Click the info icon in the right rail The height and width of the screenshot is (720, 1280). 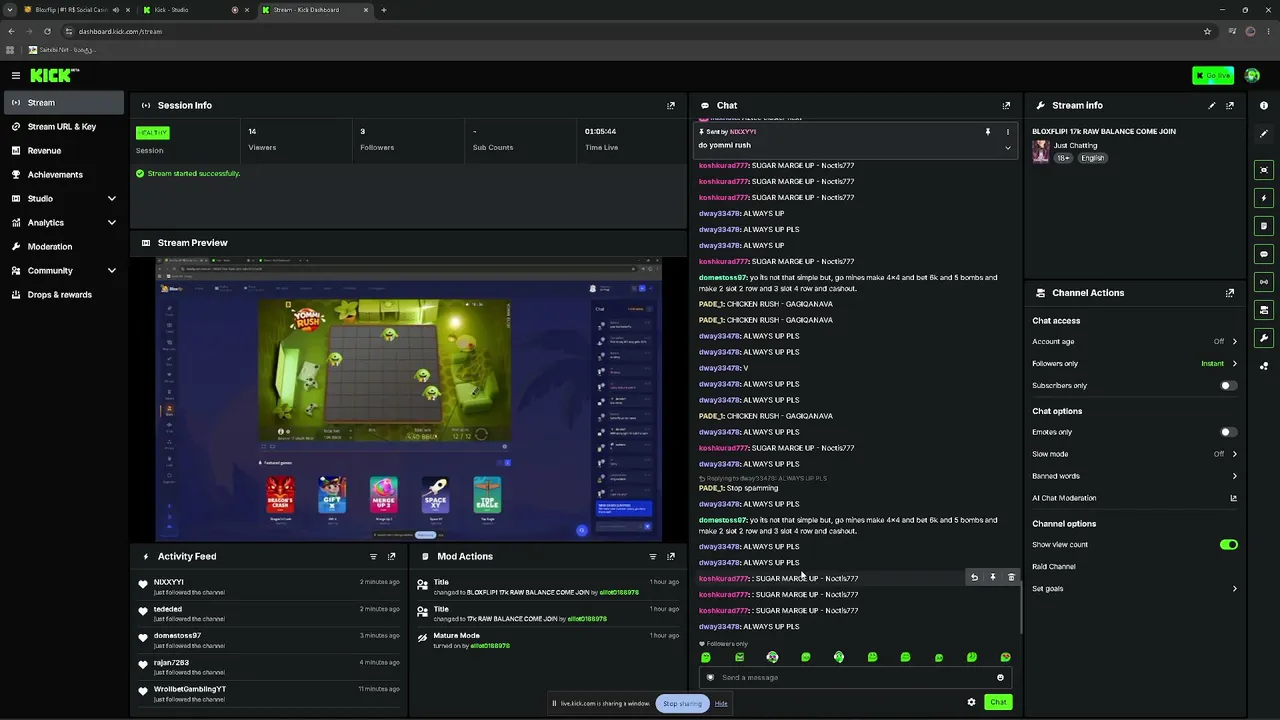[x=1264, y=105]
